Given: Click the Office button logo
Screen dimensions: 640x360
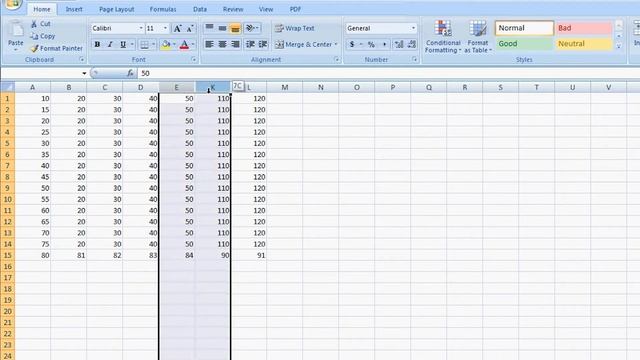Looking at the screenshot, I should click(12, 4).
